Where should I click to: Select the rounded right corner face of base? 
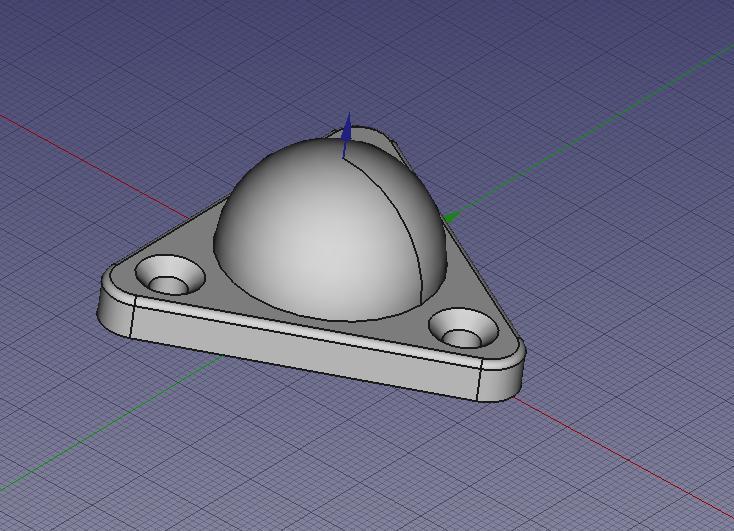pos(501,381)
